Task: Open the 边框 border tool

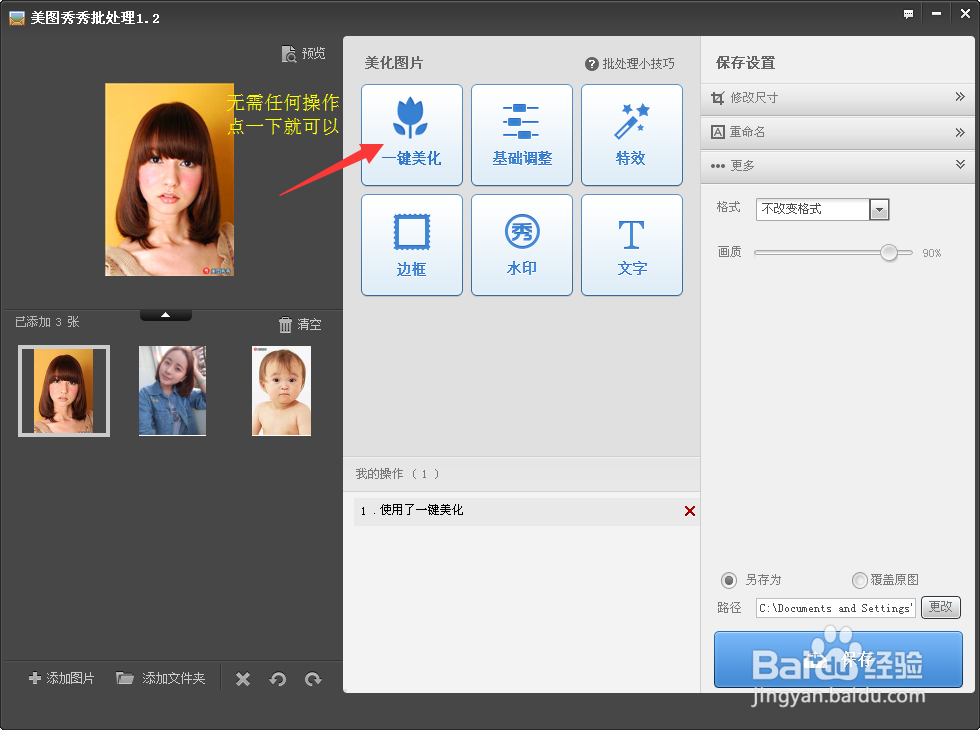Action: click(411, 245)
